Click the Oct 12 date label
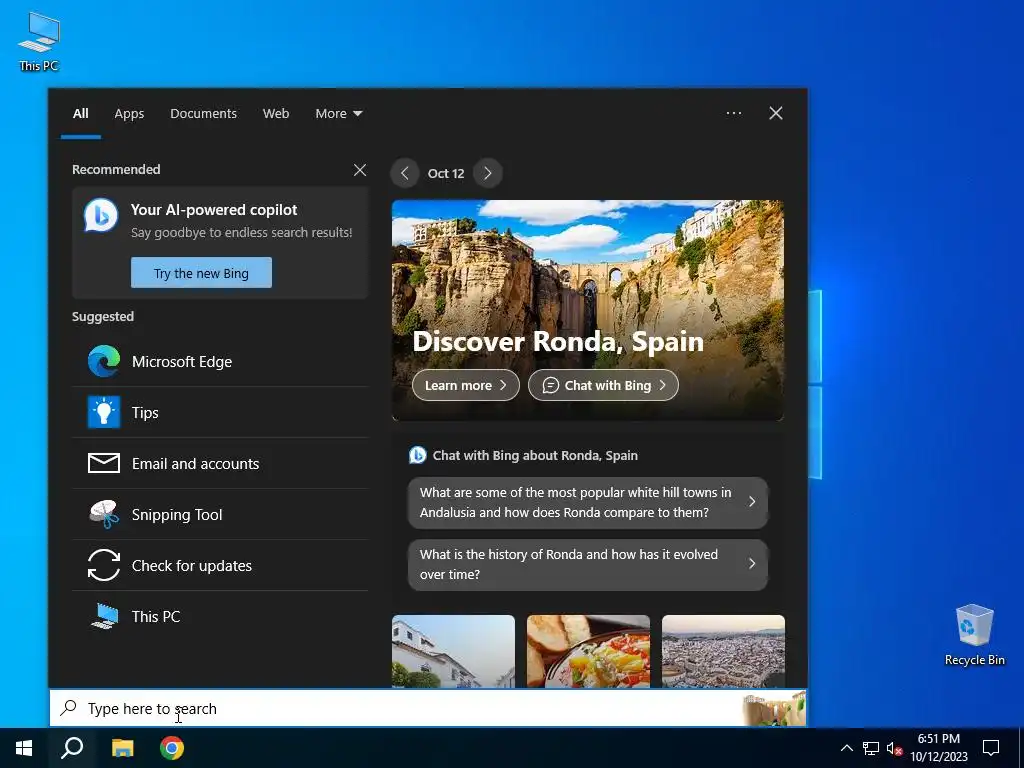Image resolution: width=1024 pixels, height=768 pixels. tap(446, 173)
